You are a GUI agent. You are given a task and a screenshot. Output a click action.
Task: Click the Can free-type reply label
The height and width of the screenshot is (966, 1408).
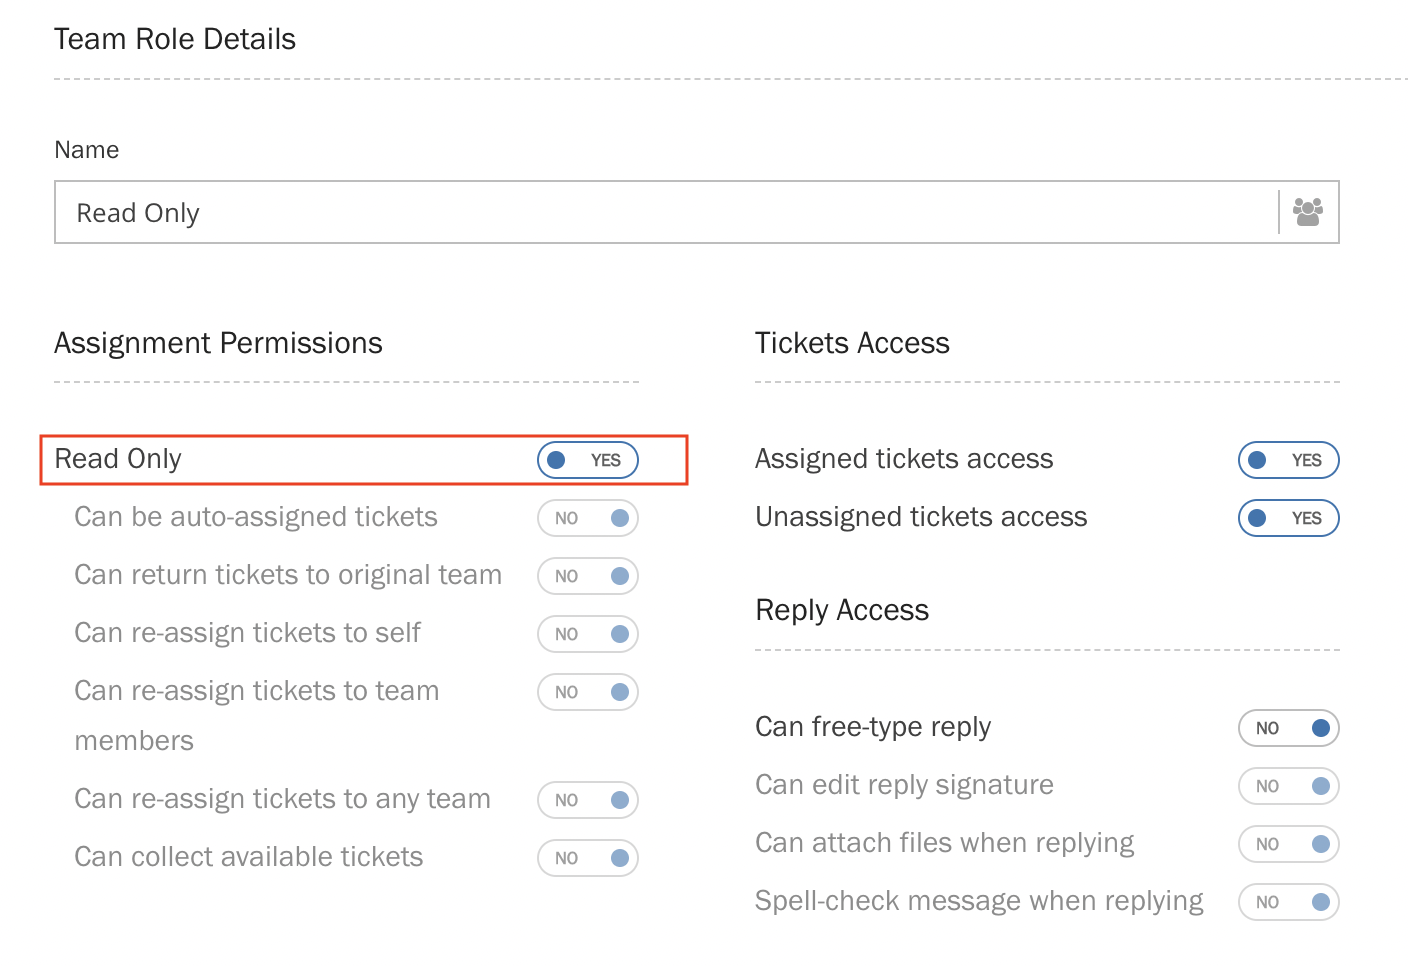click(872, 727)
